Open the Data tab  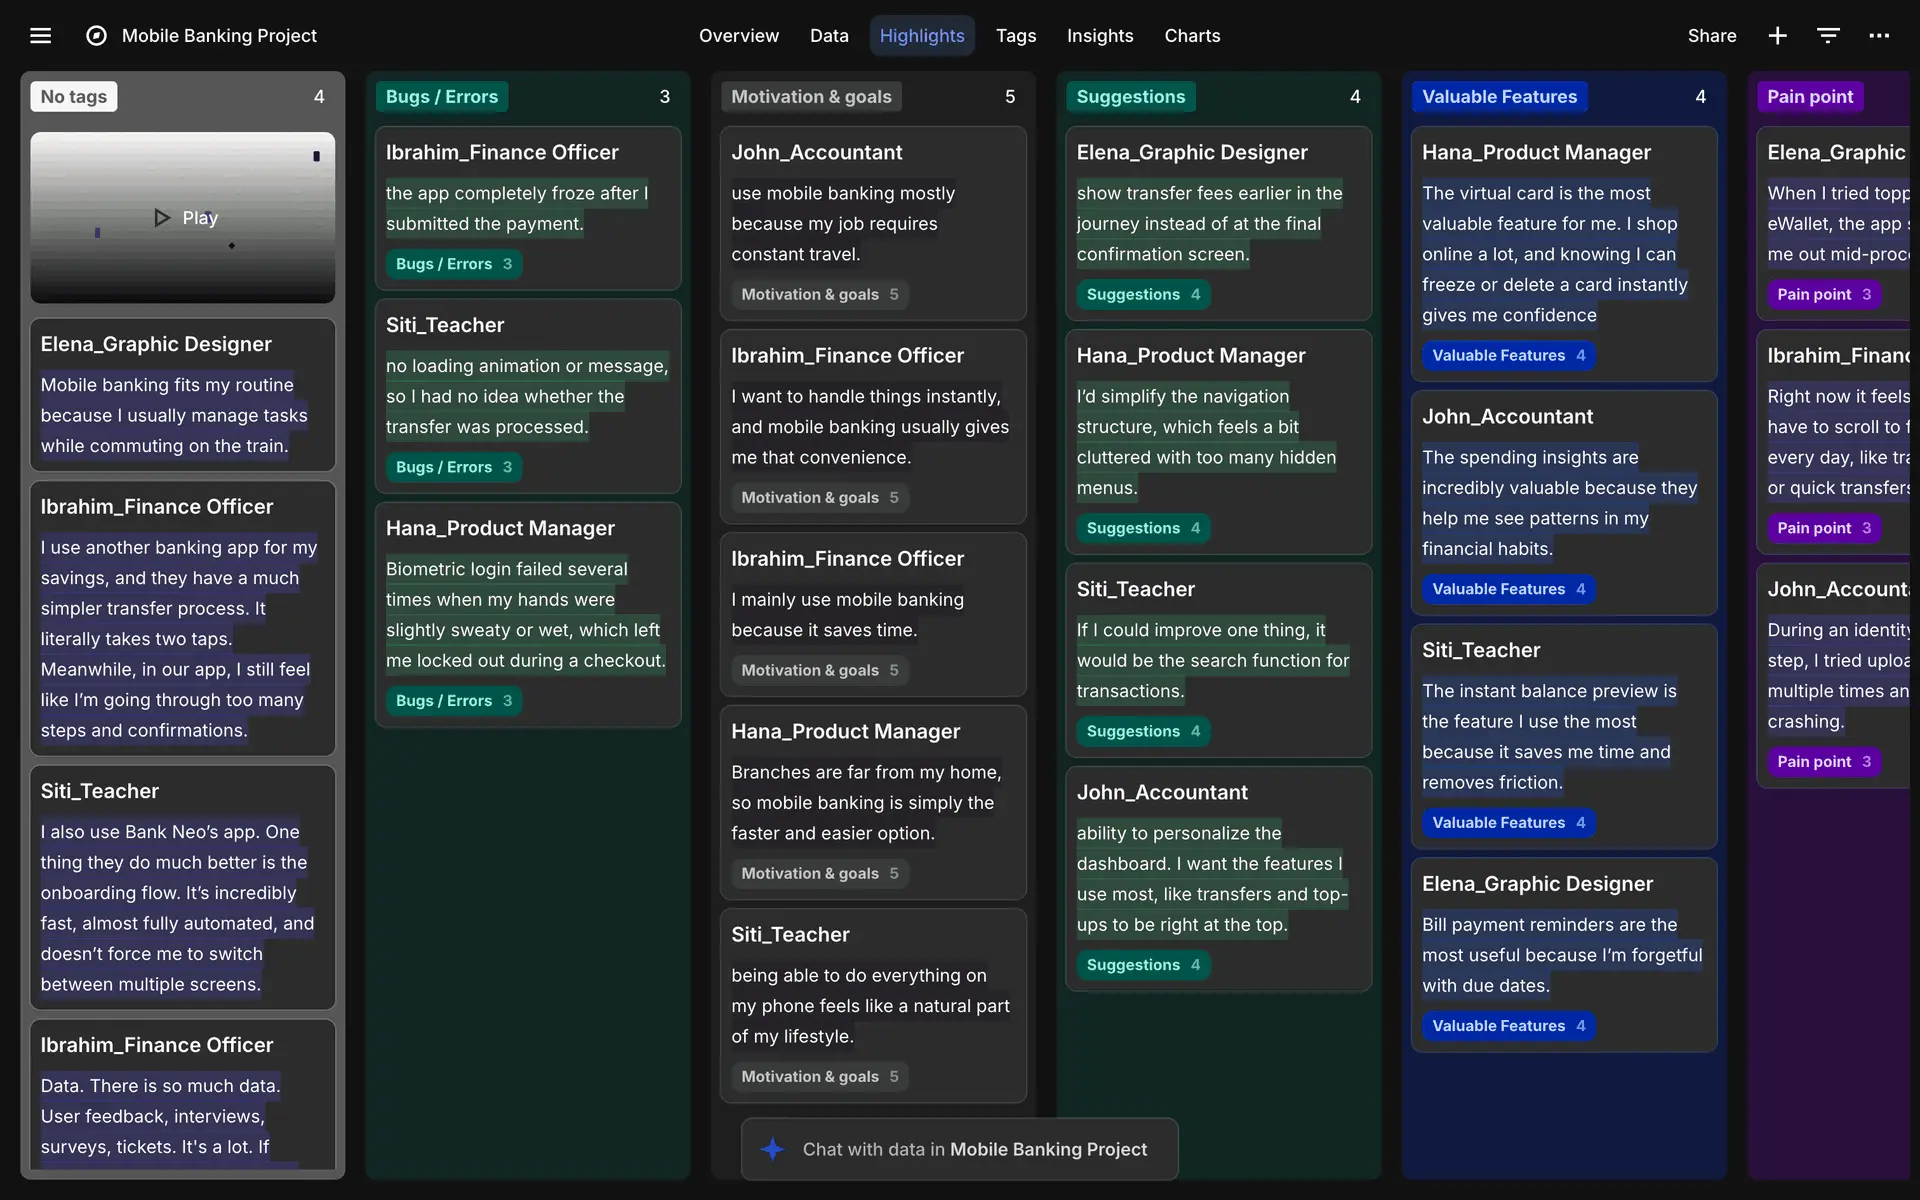pos(828,36)
